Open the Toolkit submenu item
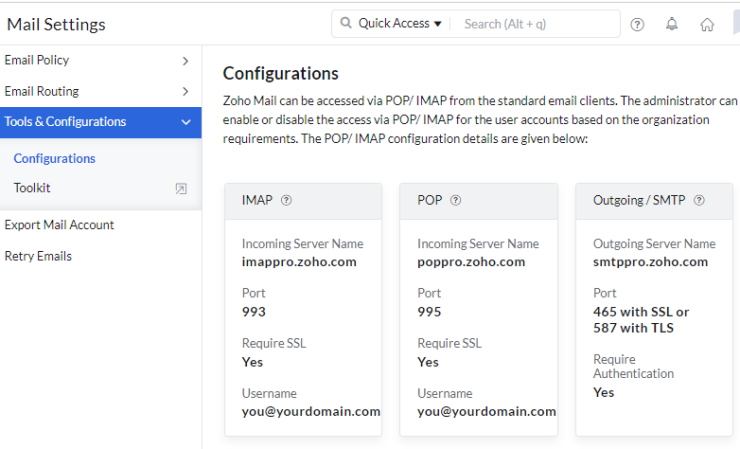The image size is (740, 449). point(32,187)
